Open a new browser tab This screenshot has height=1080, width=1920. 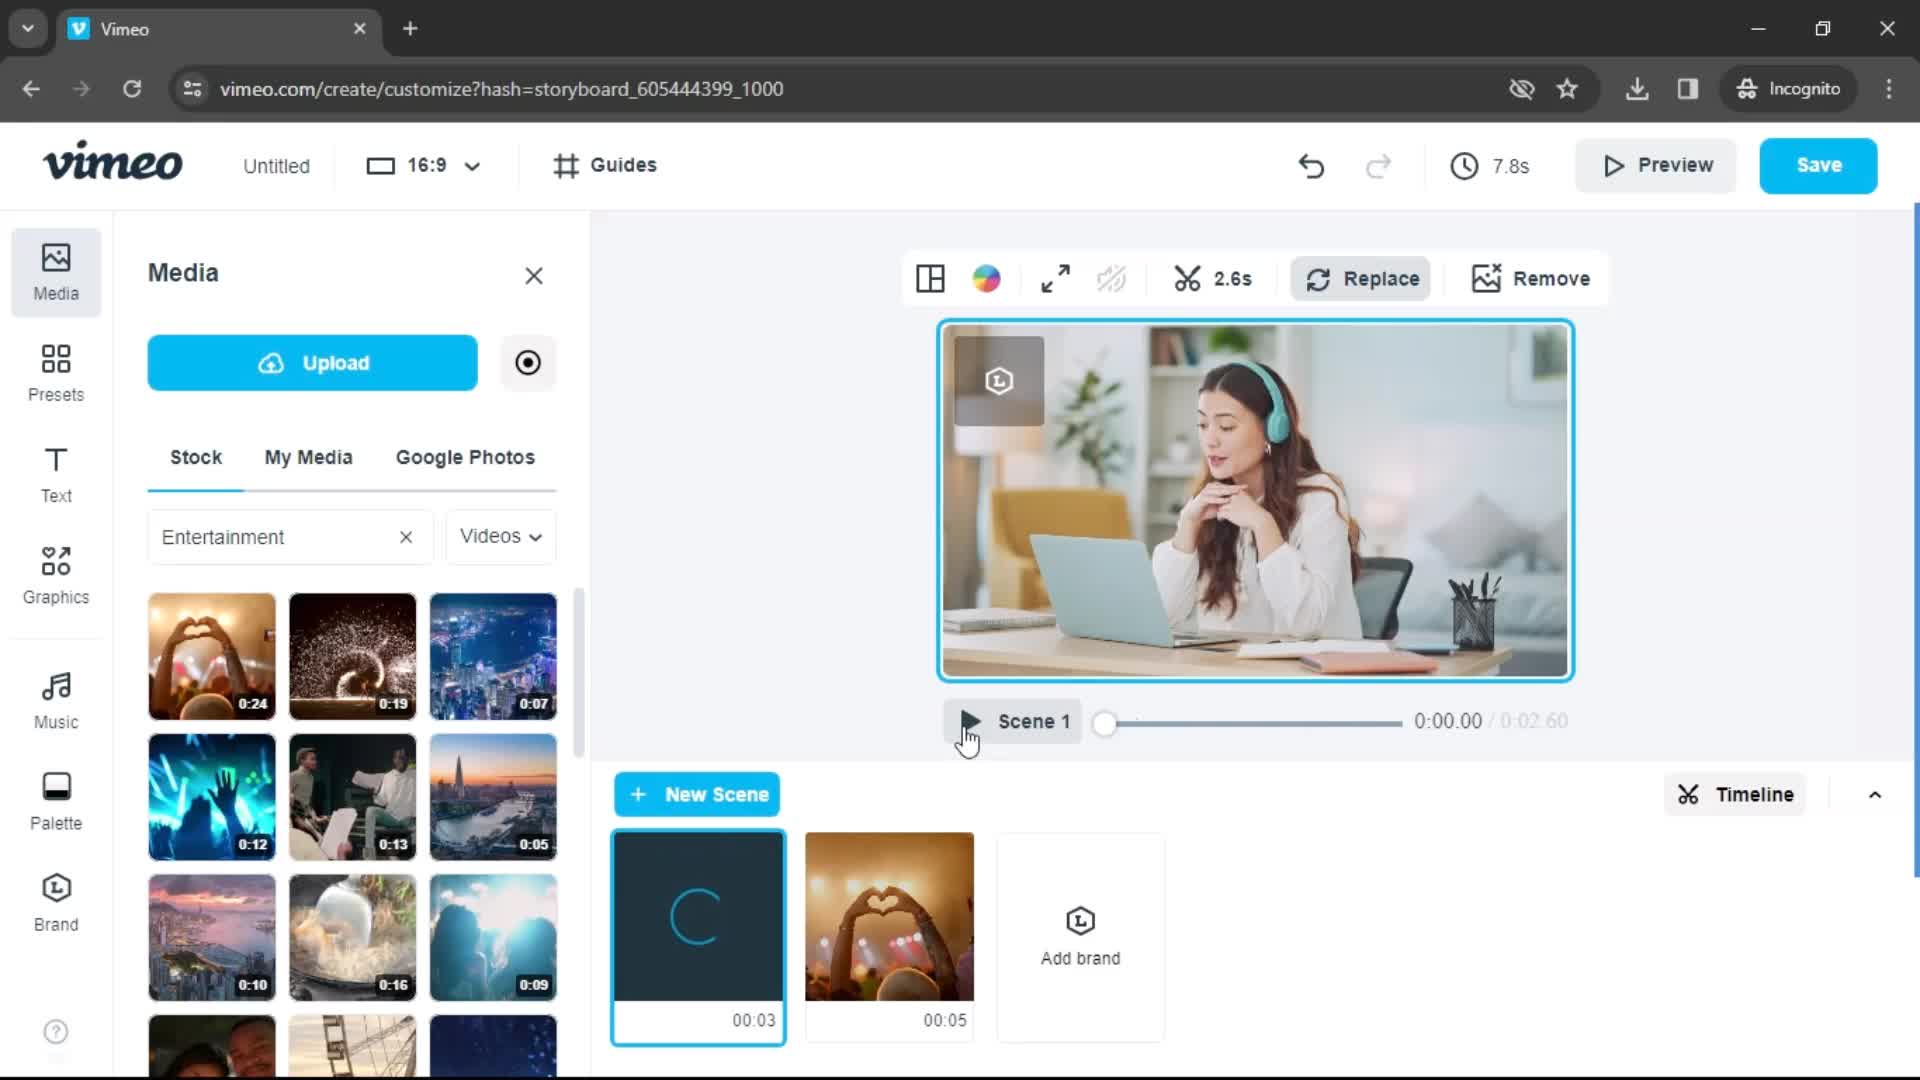(x=410, y=29)
